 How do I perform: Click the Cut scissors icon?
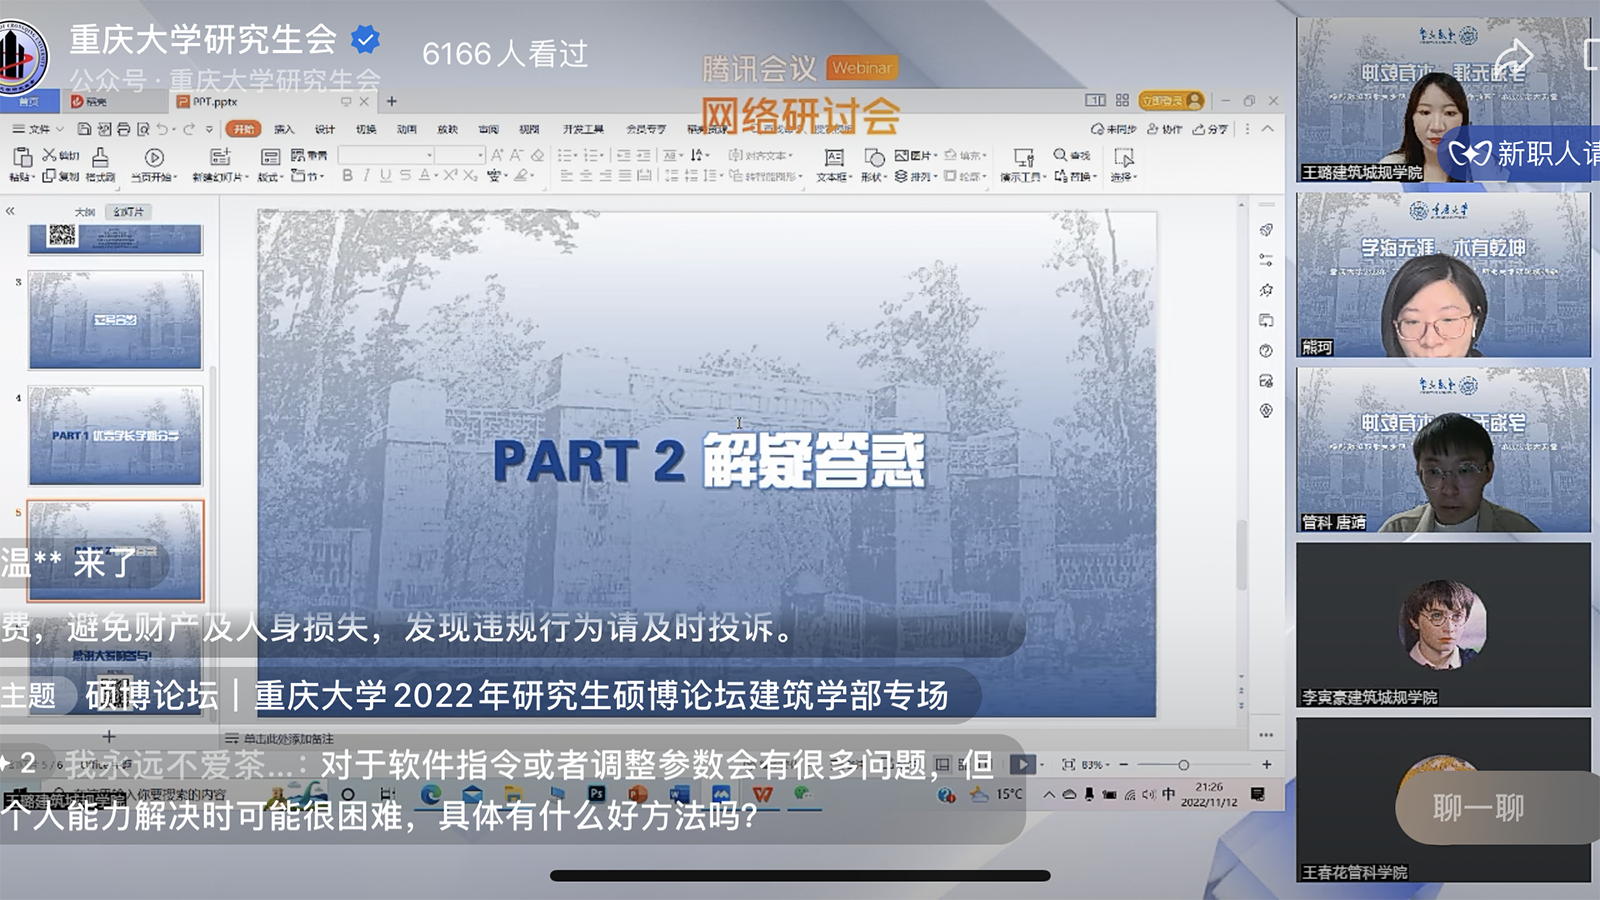pyautogui.click(x=49, y=155)
